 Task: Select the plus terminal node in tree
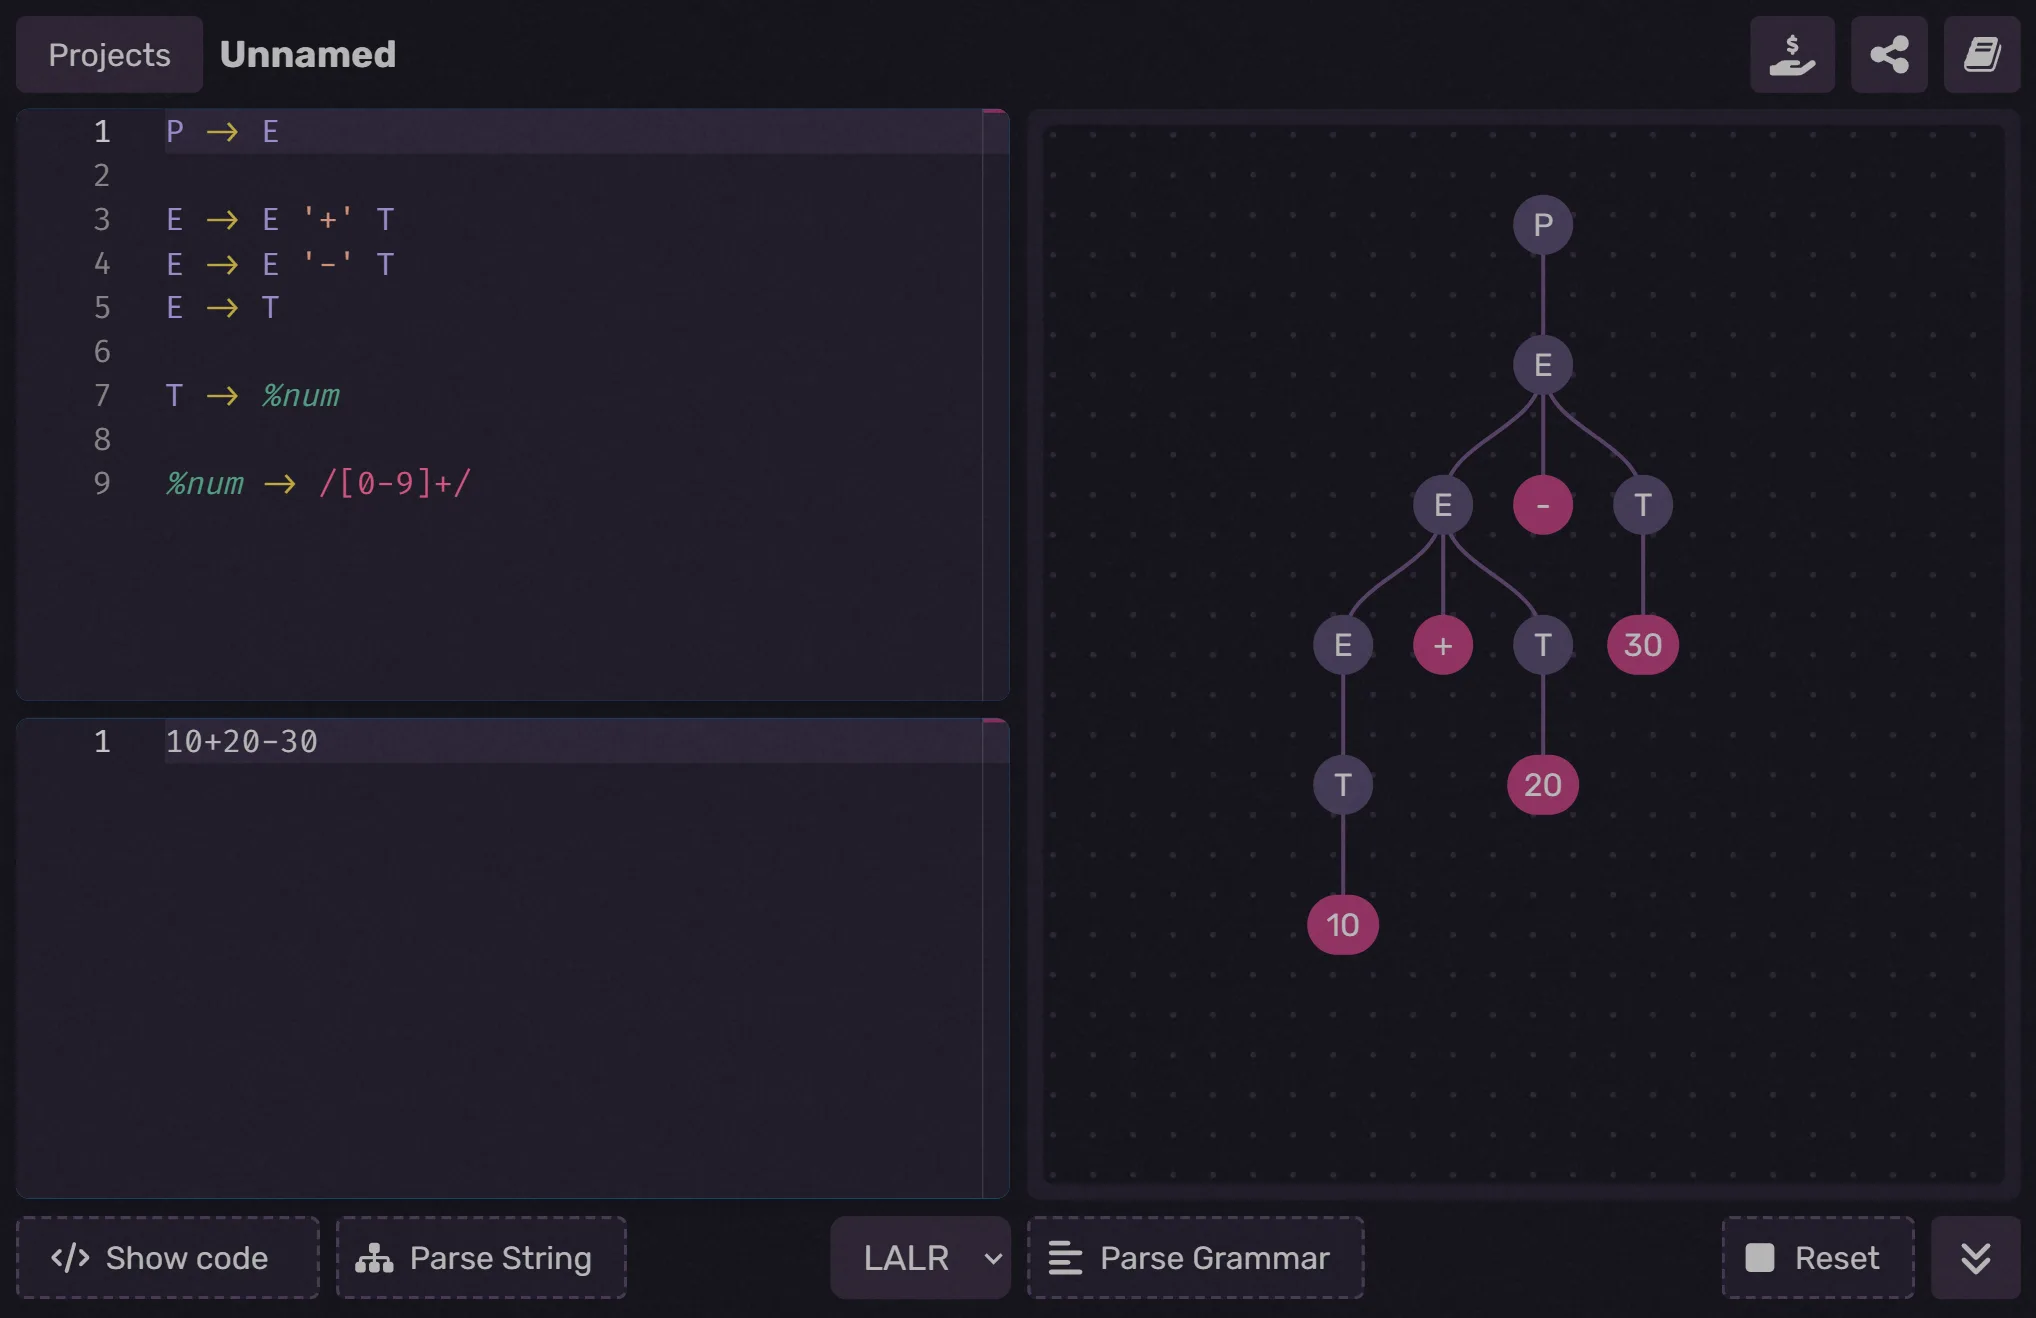pyautogui.click(x=1442, y=645)
